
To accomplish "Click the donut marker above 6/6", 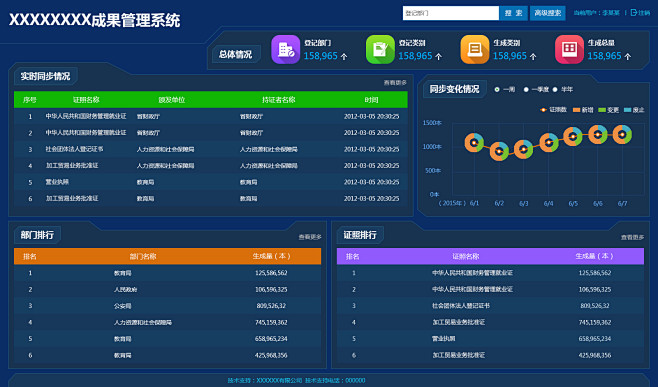I will tap(598, 135).
